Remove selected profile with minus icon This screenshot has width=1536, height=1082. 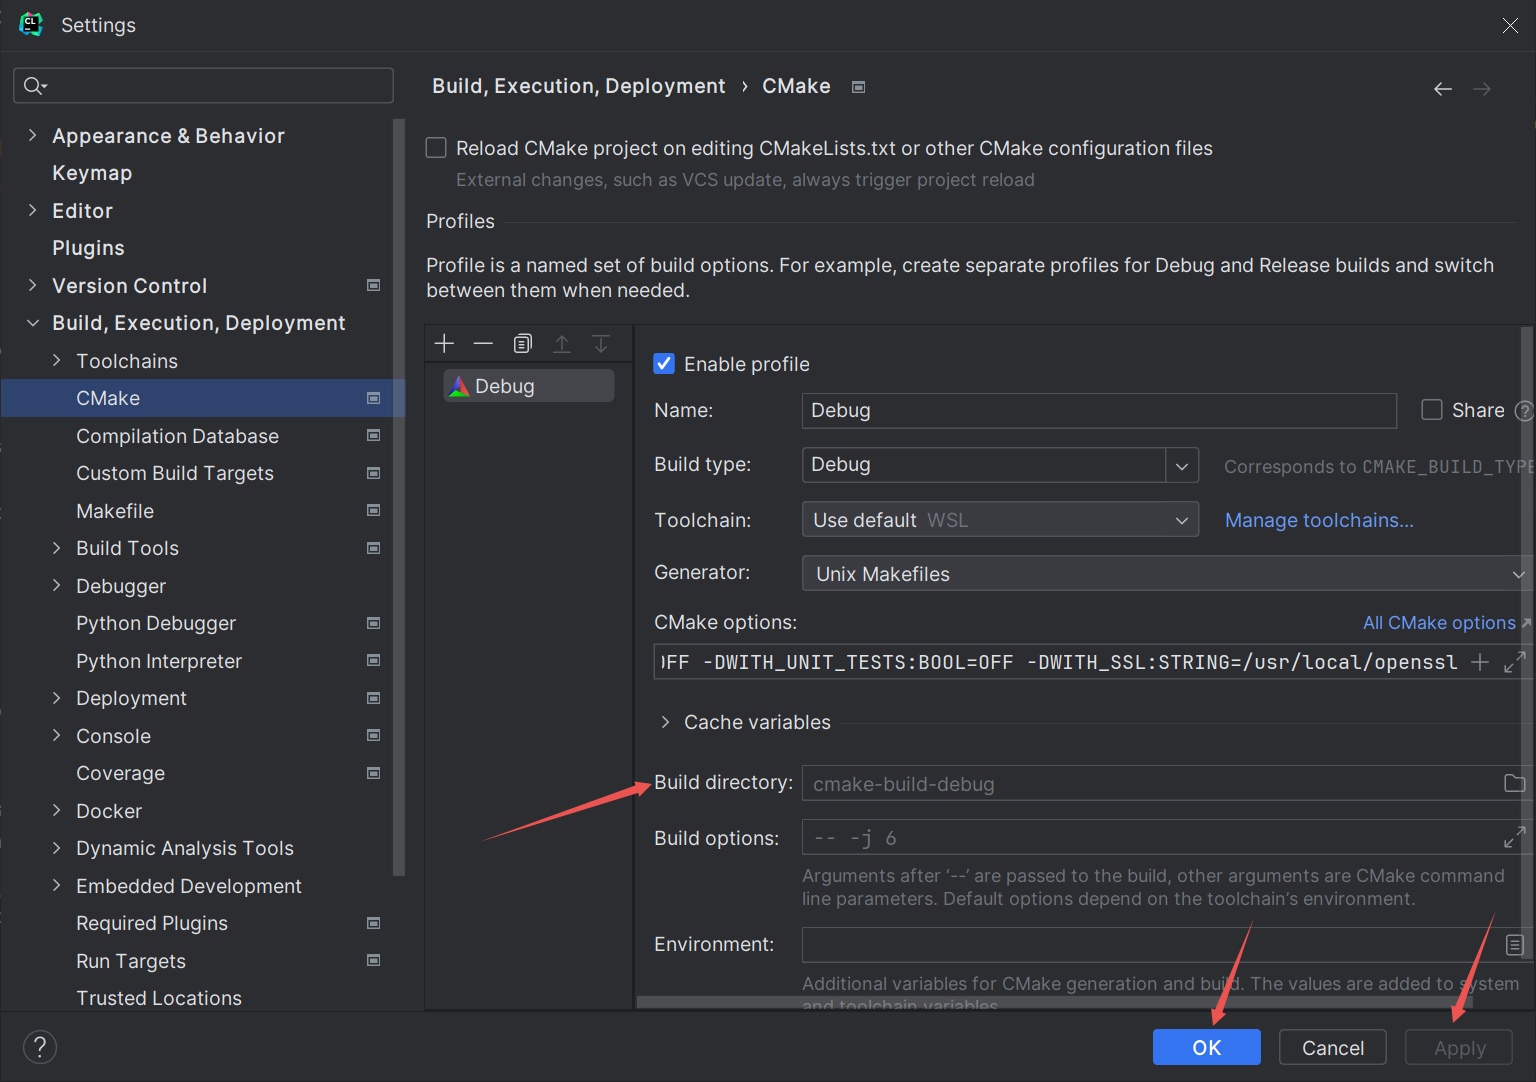click(483, 344)
